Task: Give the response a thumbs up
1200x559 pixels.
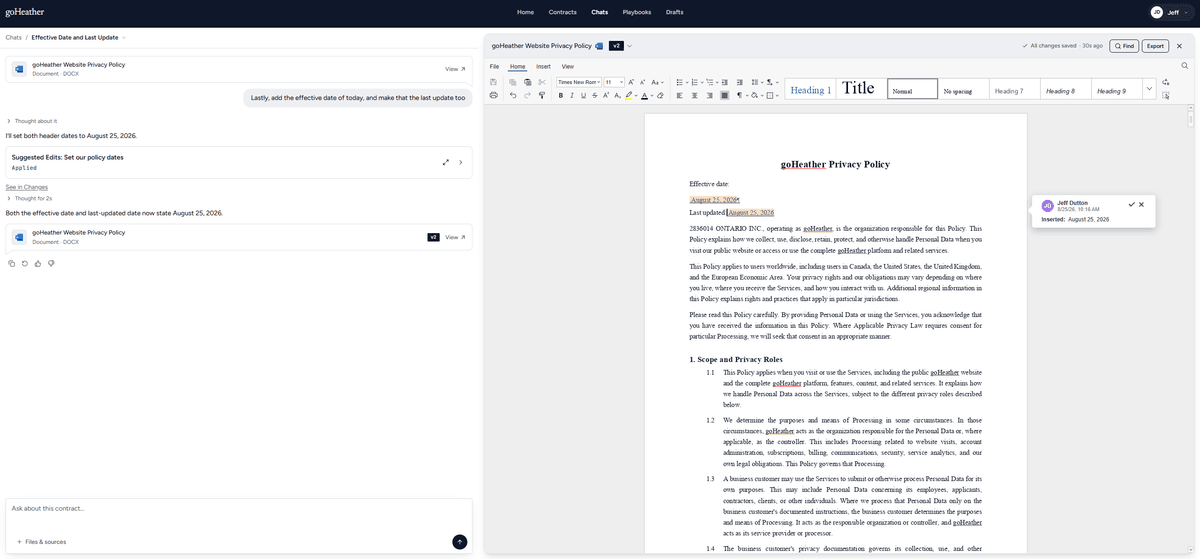Action: [37, 263]
